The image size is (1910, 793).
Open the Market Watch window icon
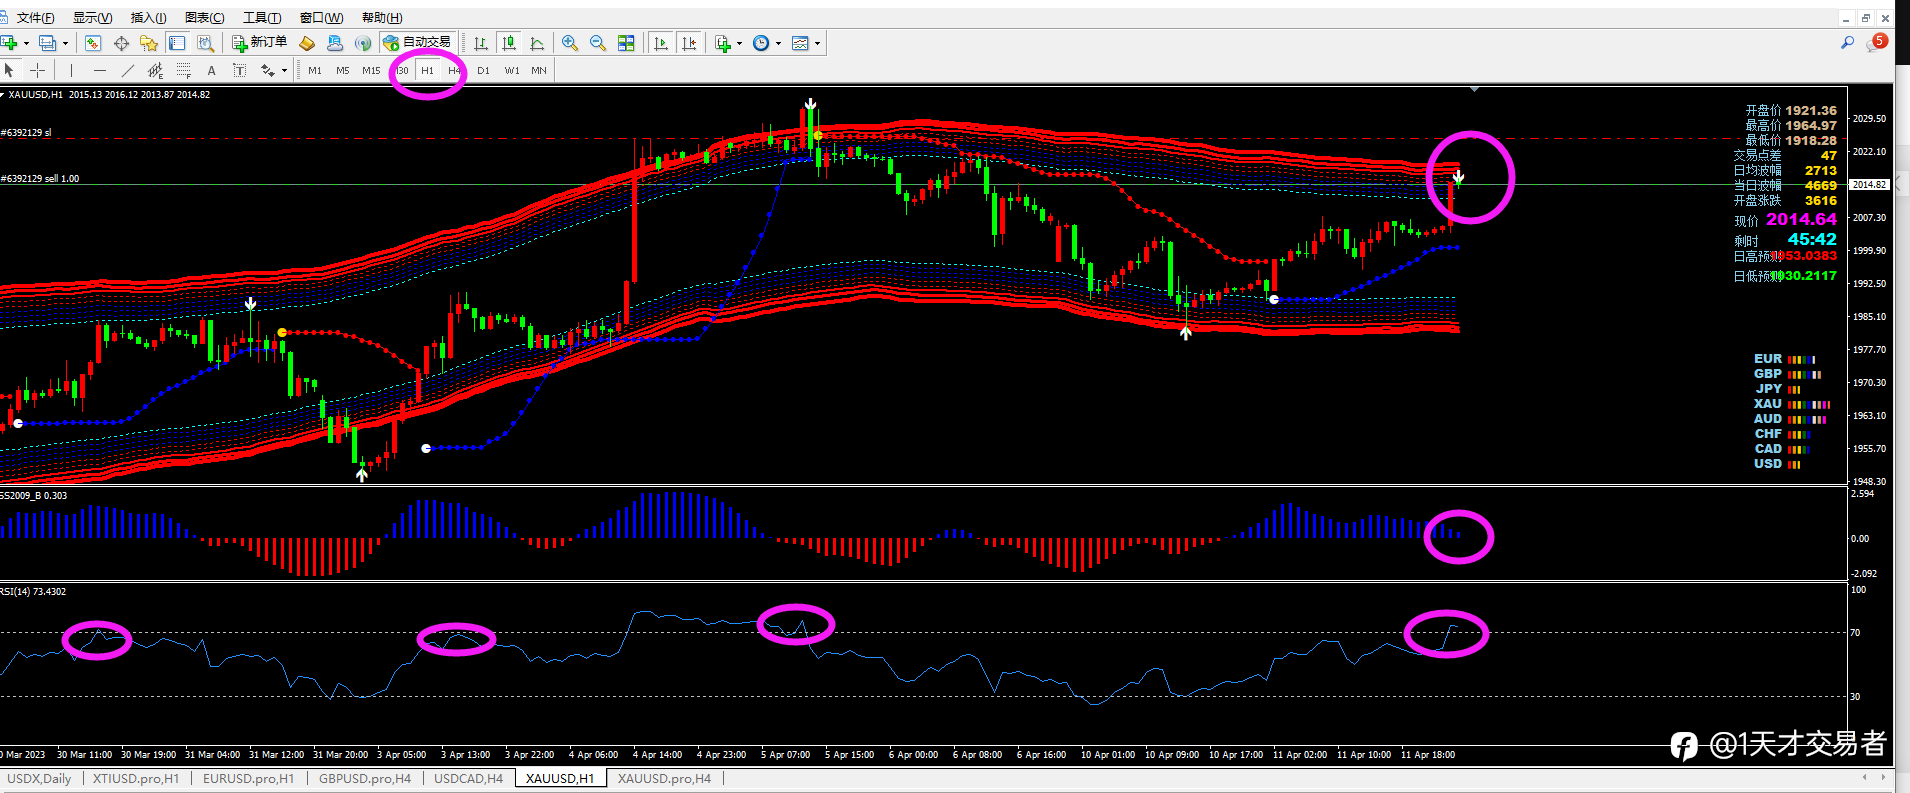[x=93, y=43]
